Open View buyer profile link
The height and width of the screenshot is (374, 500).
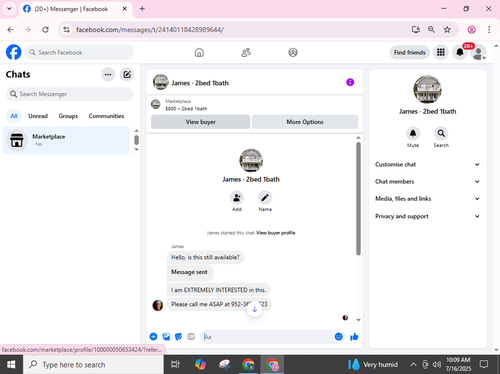coord(275,233)
